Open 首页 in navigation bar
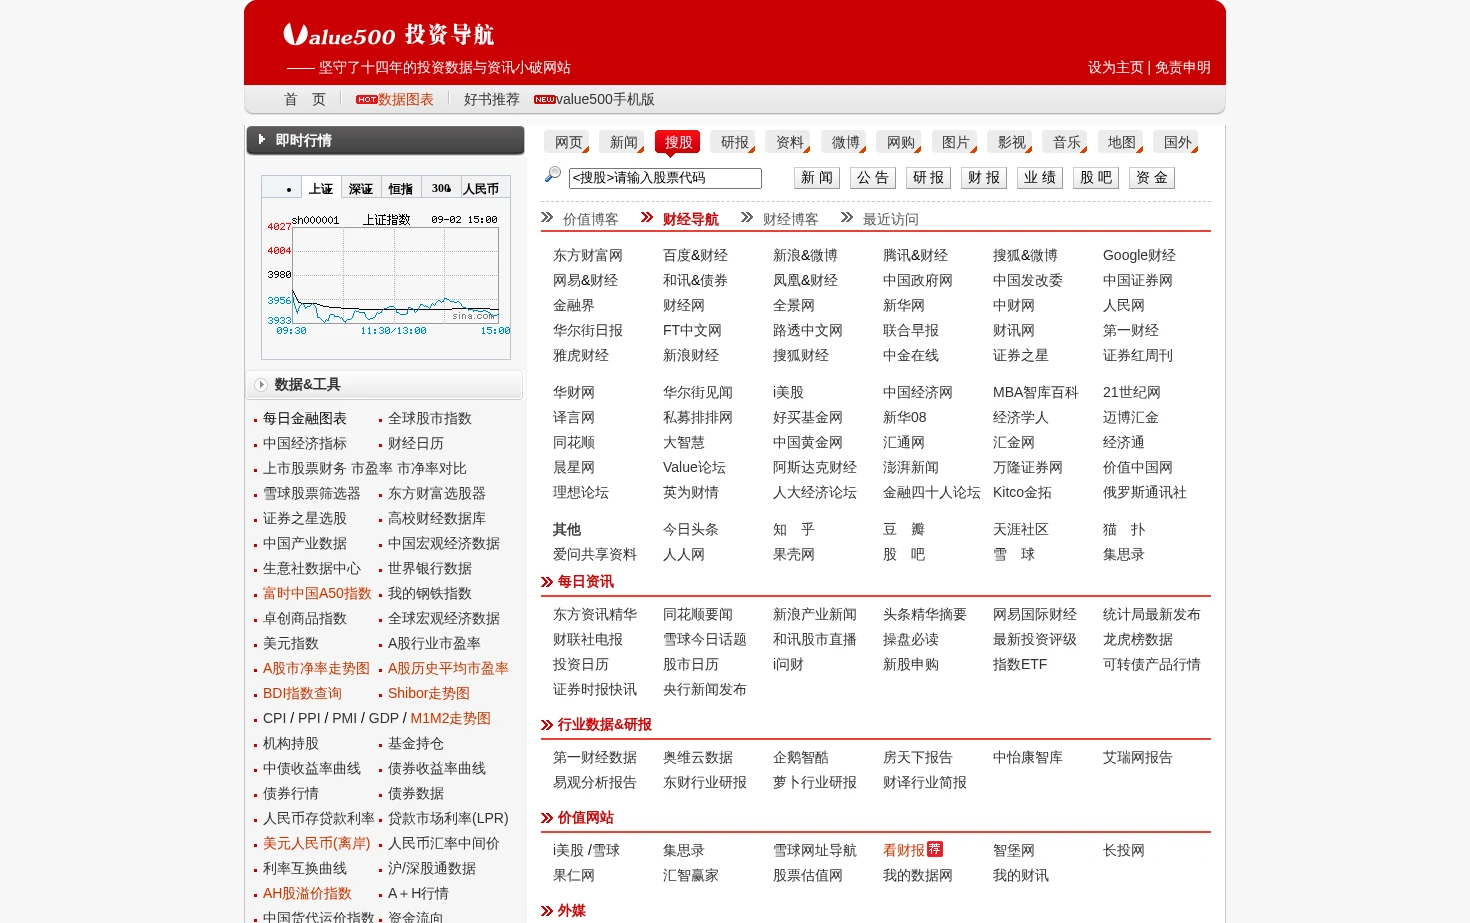Viewport: 1470px width, 923px height. tap(305, 99)
